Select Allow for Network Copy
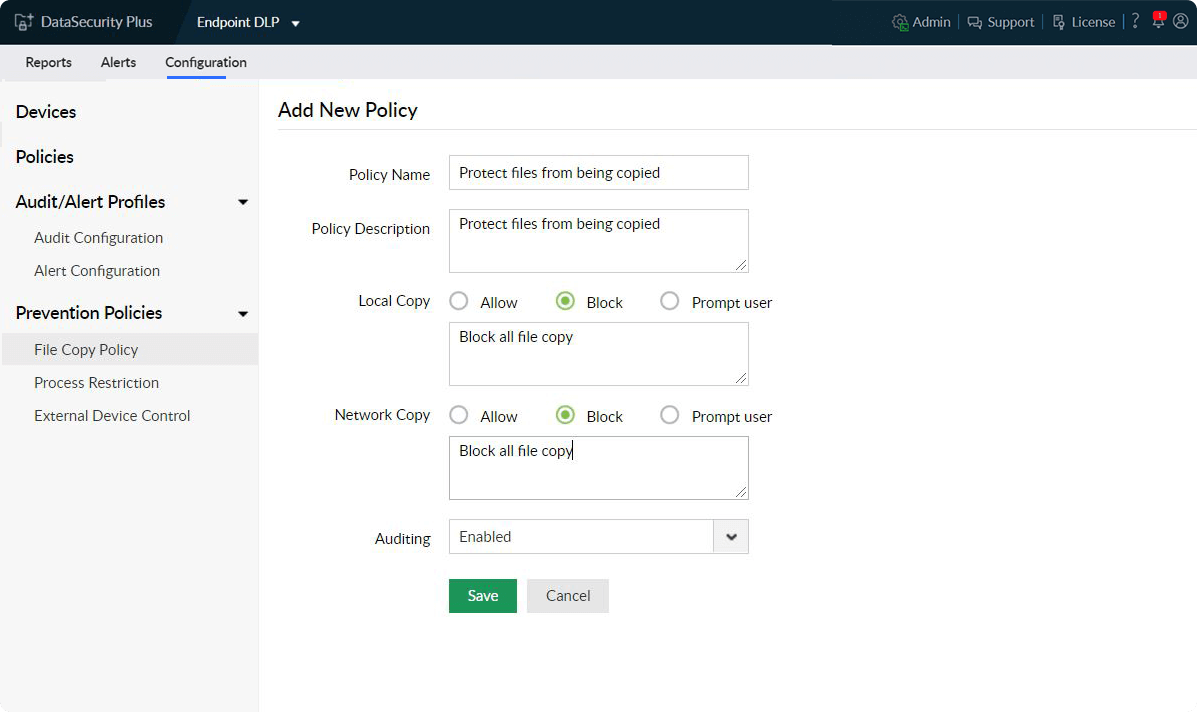 (459, 415)
